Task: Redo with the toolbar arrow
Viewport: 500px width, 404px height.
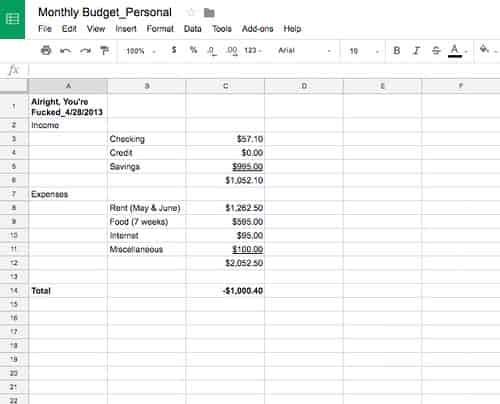Action: 85,51
